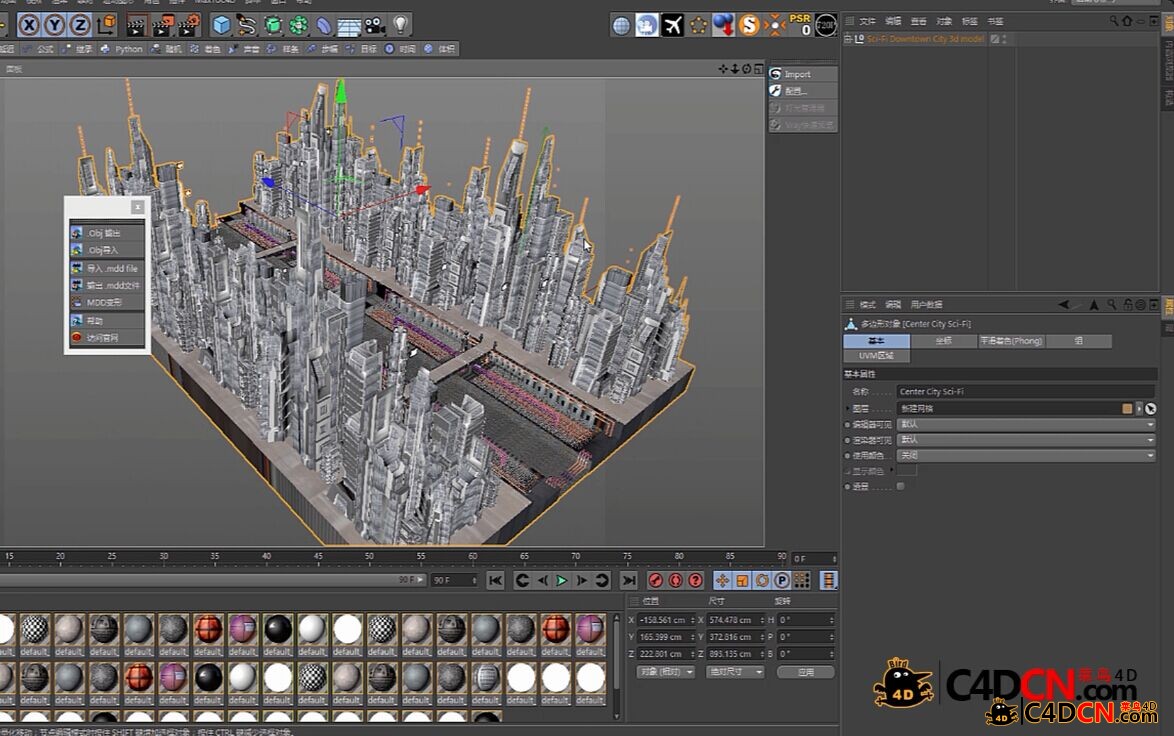Viewport: 1174px width, 736px height.
Task: Click the orange S plugin icon
Action: click(x=749, y=26)
